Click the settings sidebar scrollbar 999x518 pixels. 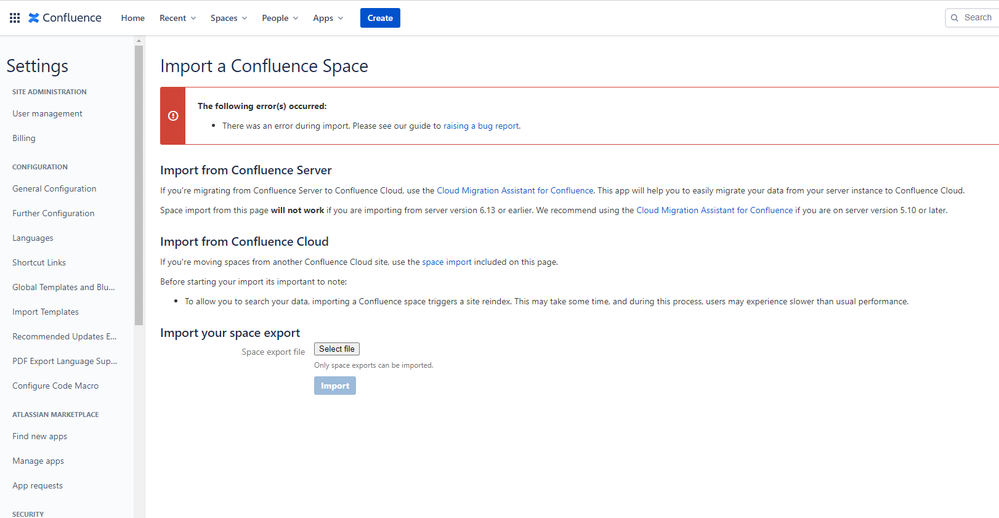(x=139, y=185)
